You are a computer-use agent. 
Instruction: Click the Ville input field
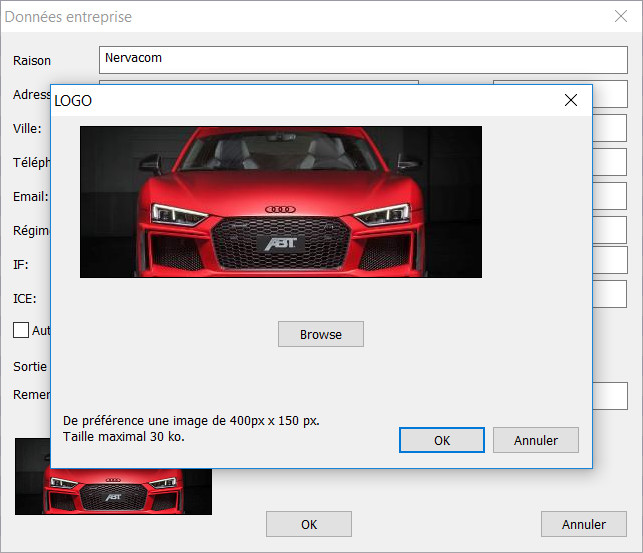tap(610, 128)
